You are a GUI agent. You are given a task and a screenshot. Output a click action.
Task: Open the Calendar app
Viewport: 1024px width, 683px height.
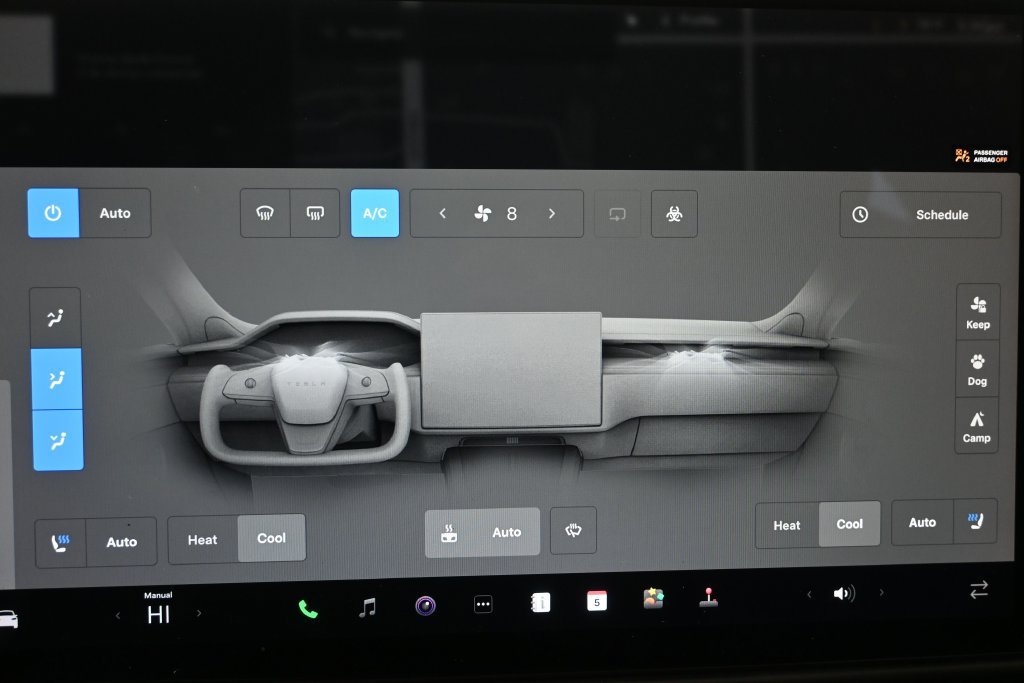[596, 601]
